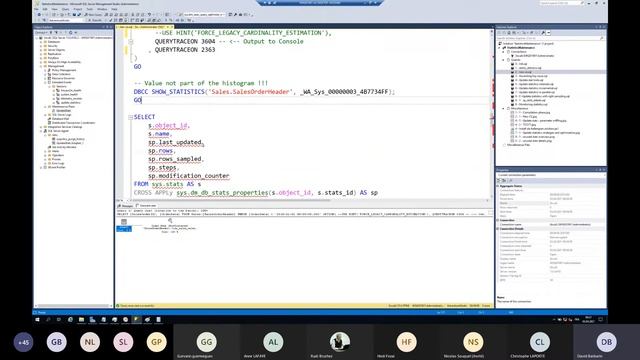Select the Resource Governor node
The image size is (640, 360).
tap(63, 78)
